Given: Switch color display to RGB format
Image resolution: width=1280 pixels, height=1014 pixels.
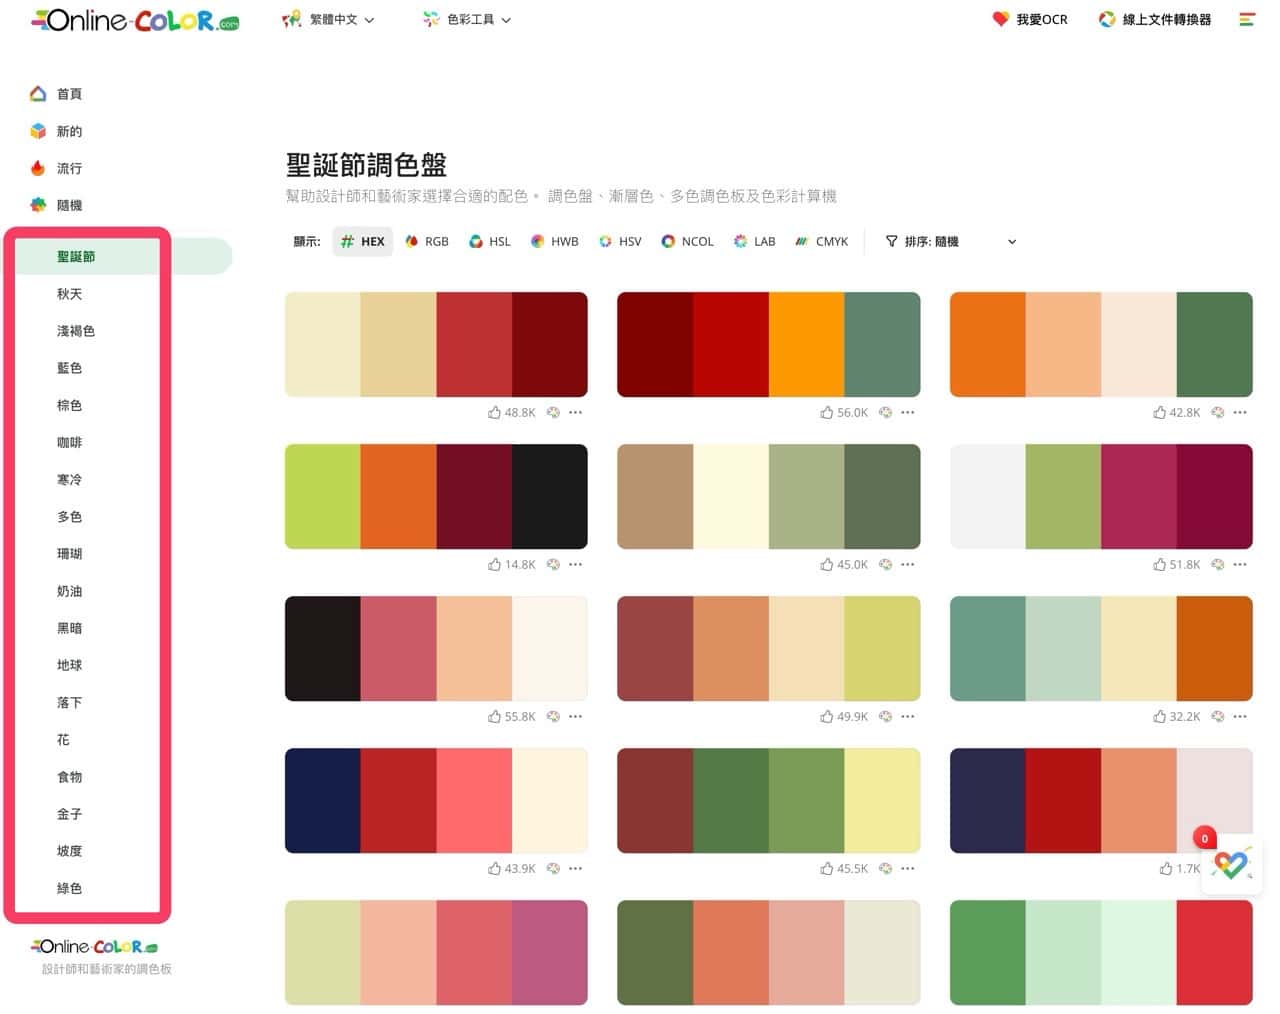Looking at the screenshot, I should pos(427,241).
